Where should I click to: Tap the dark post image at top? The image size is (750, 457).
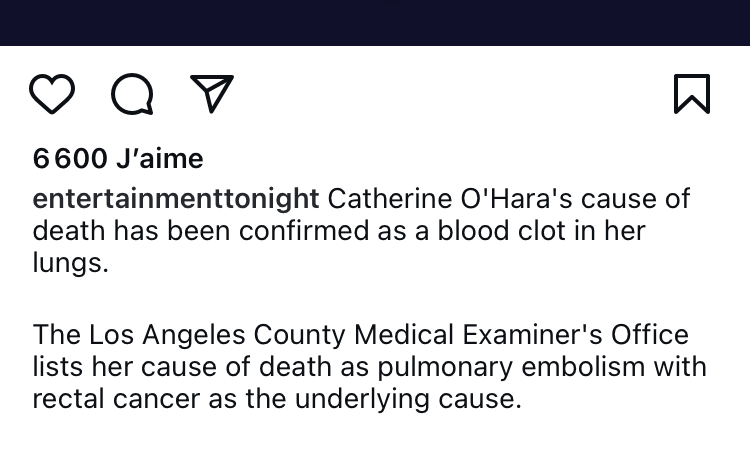pyautogui.click(x=375, y=22)
